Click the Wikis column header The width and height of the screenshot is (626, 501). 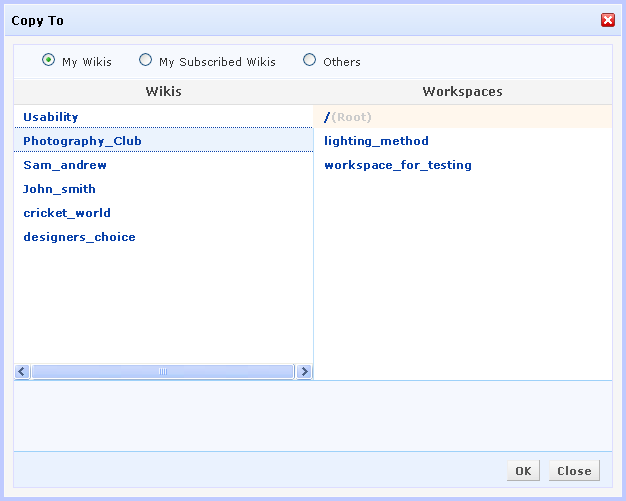(x=163, y=91)
